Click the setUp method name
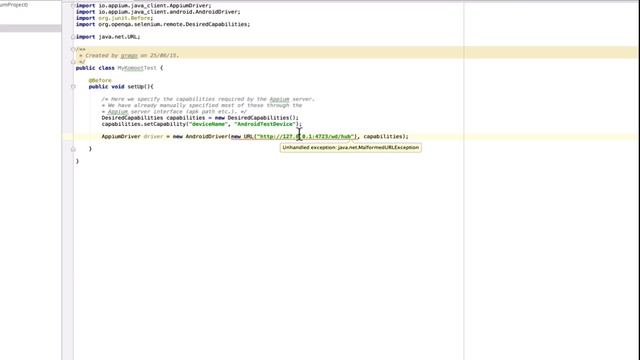This screenshot has width=640, height=360. coord(136,87)
